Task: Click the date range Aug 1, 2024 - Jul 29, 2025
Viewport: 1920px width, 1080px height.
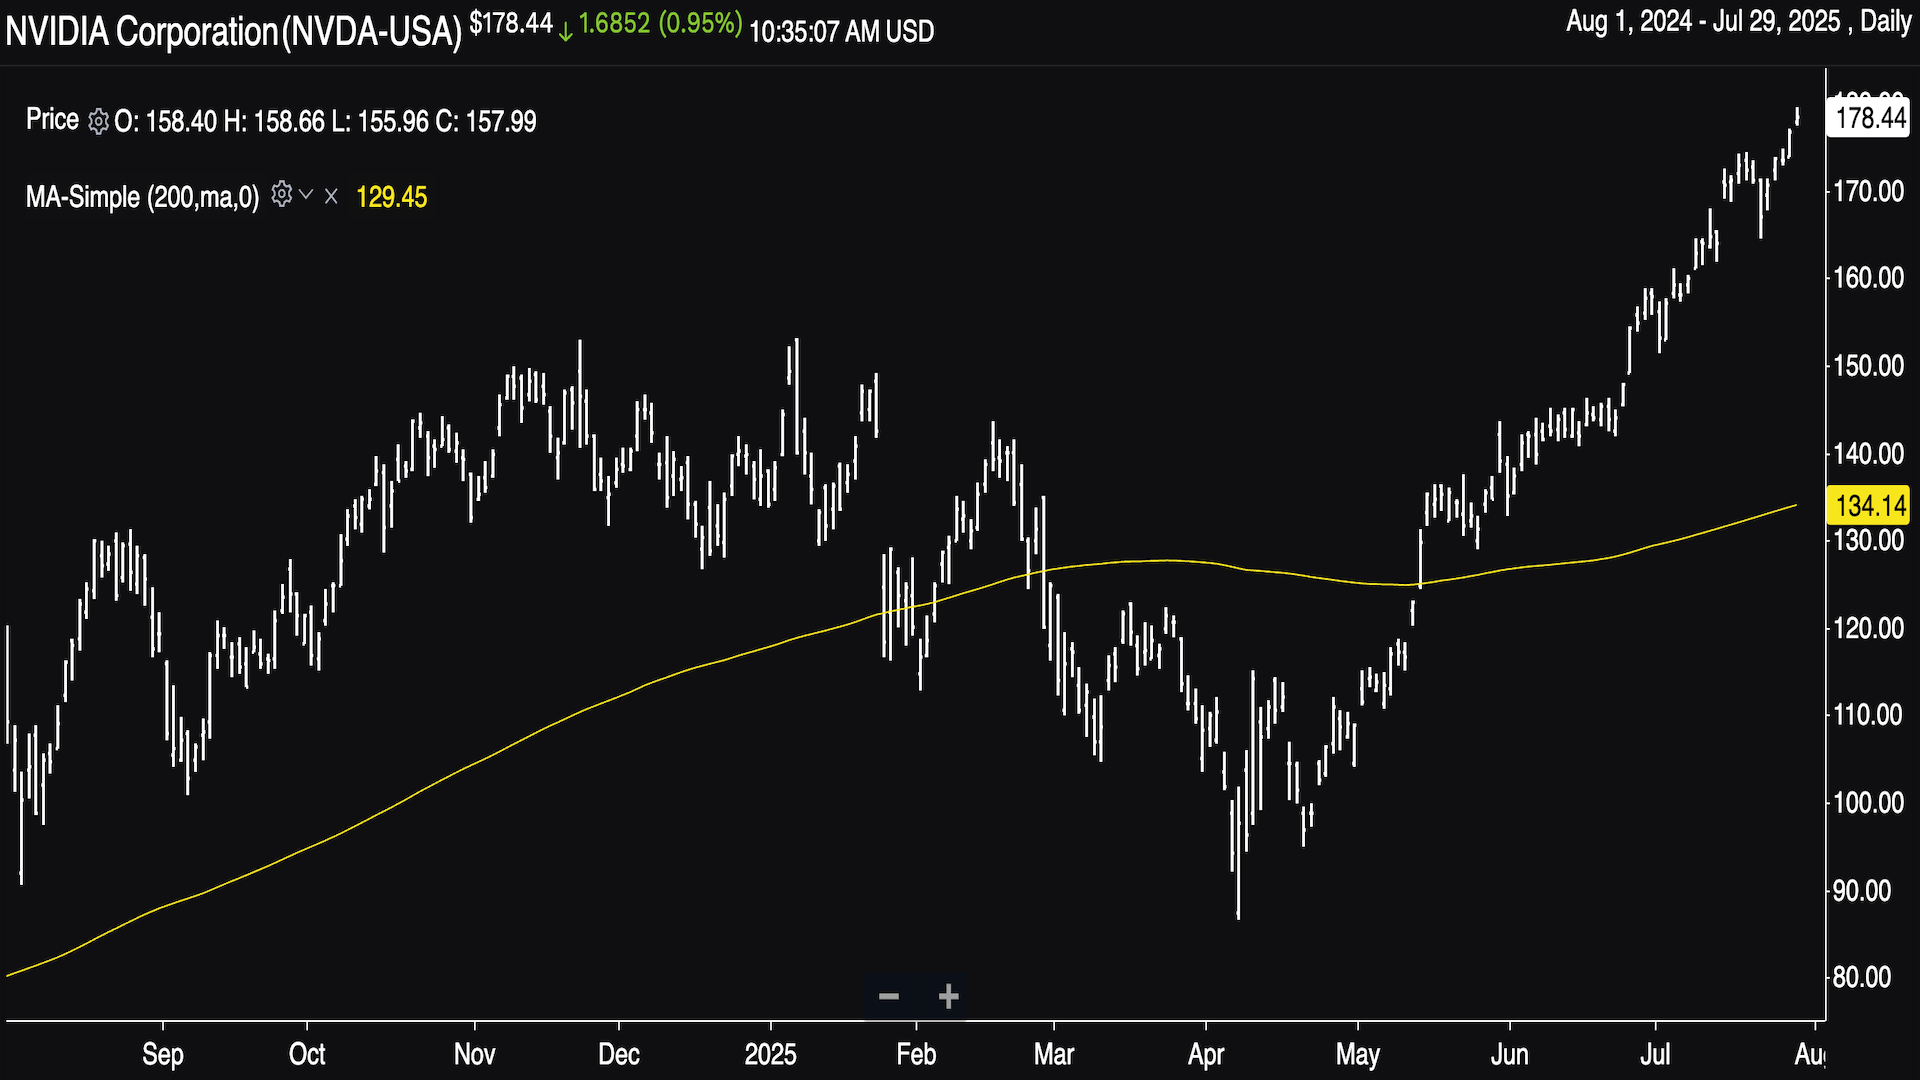Action: pyautogui.click(x=1703, y=21)
